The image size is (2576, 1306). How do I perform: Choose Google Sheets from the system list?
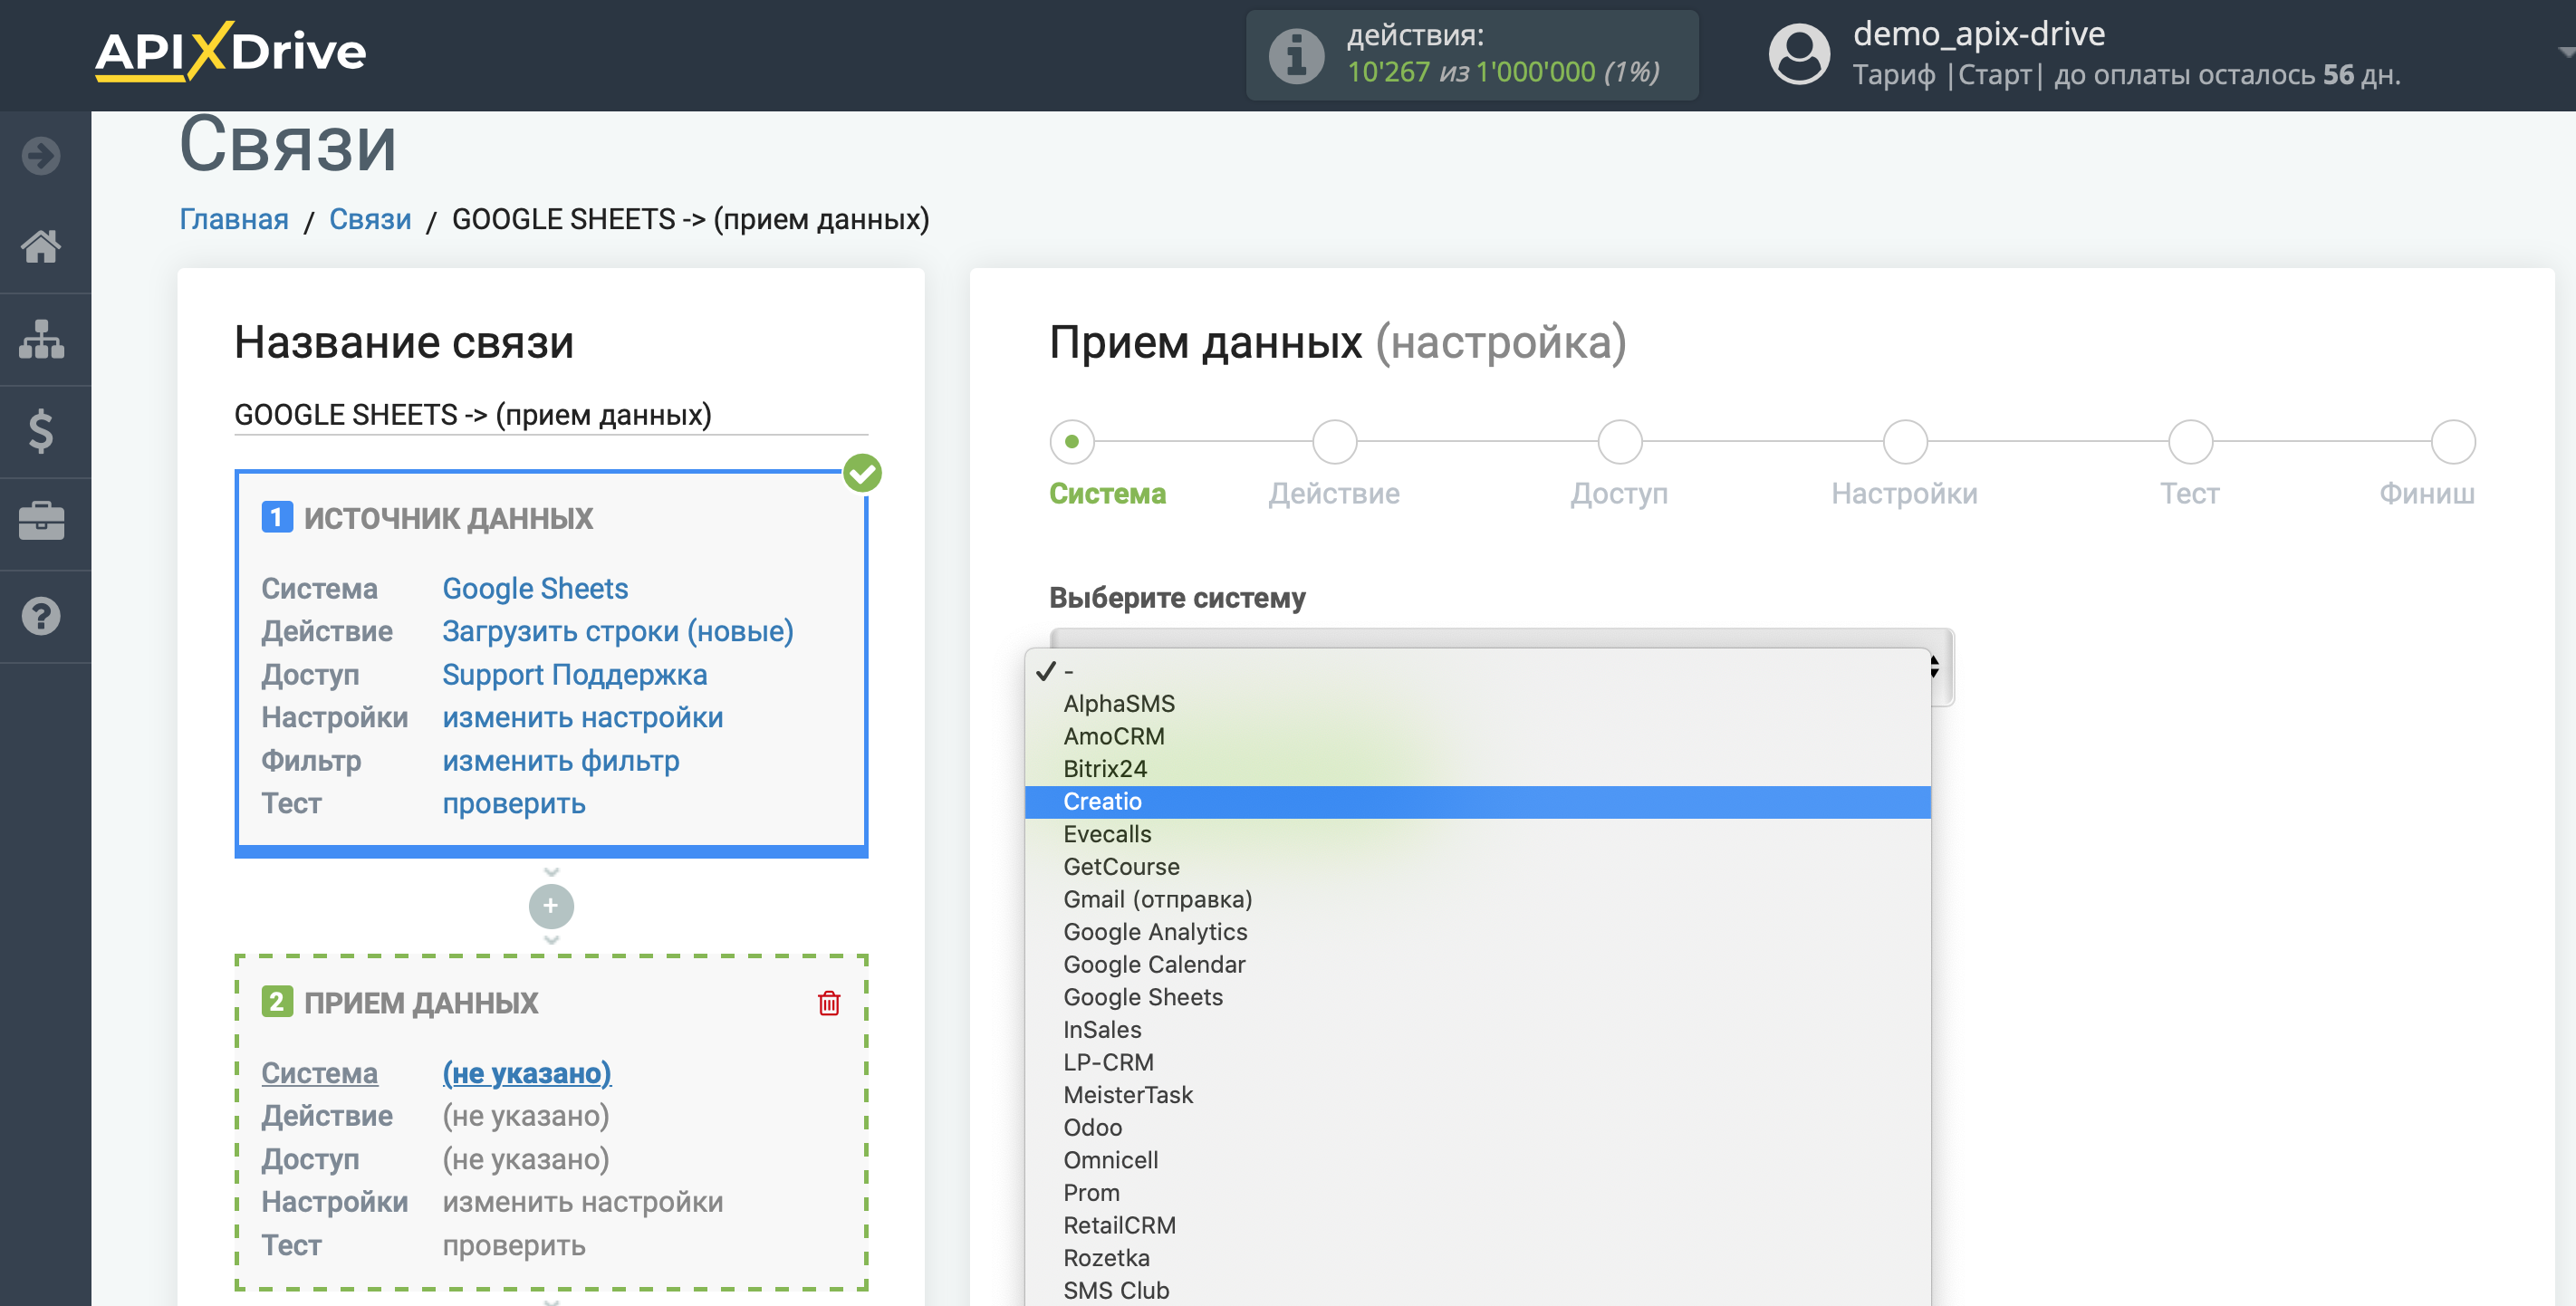click(x=1477, y=998)
